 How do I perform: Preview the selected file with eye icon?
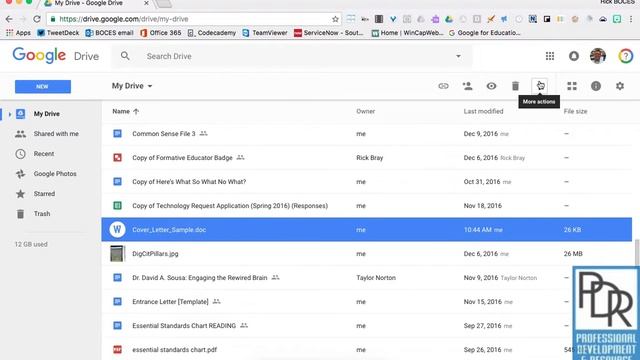click(x=491, y=86)
